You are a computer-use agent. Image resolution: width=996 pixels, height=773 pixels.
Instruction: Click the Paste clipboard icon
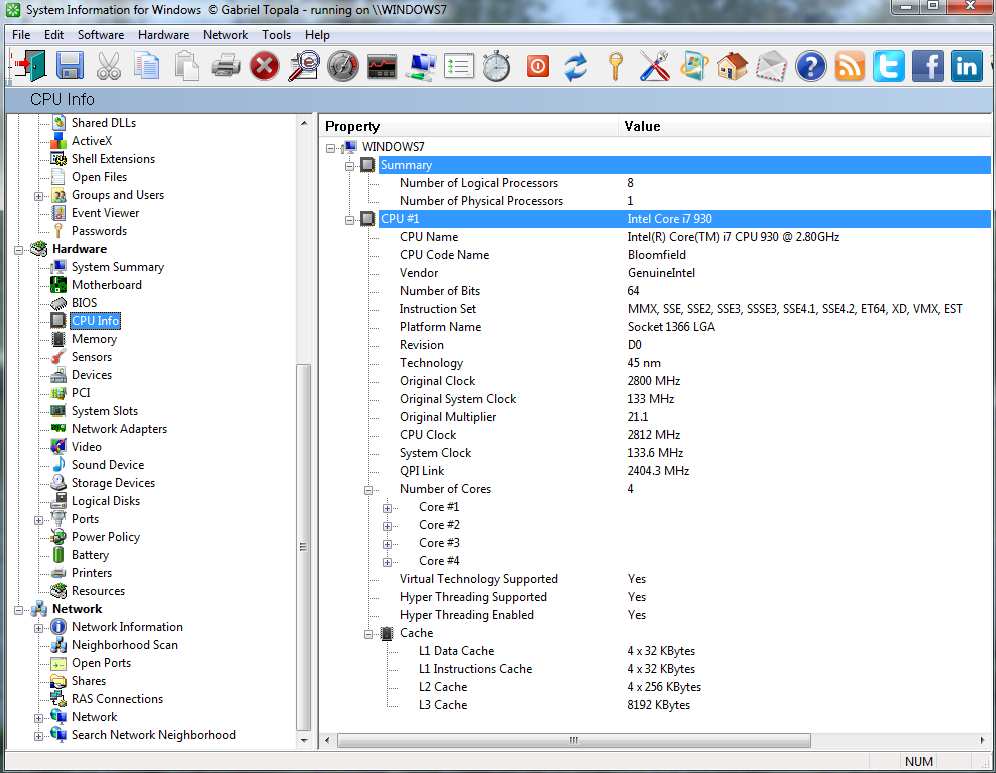coord(187,65)
